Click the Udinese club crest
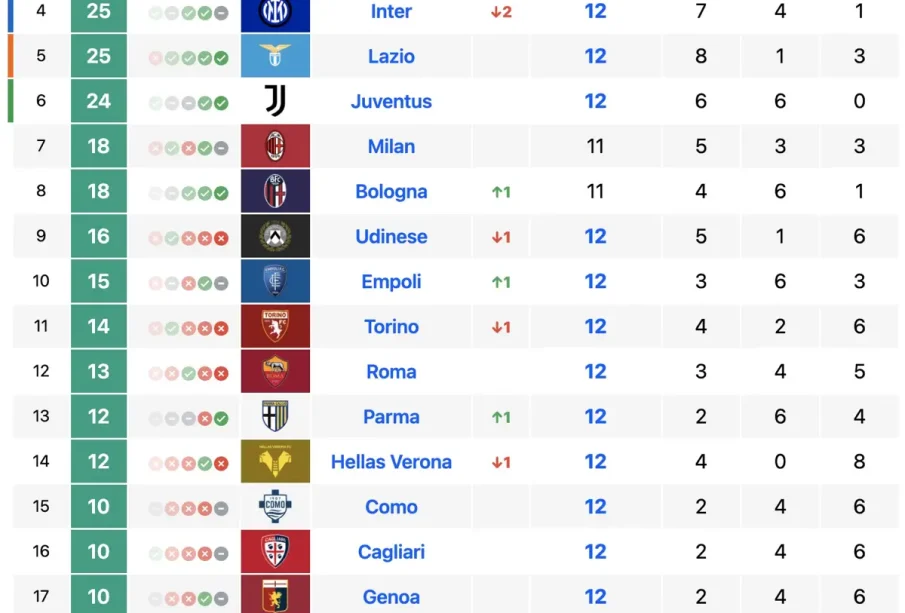This screenshot has height=613, width=905. click(275, 237)
